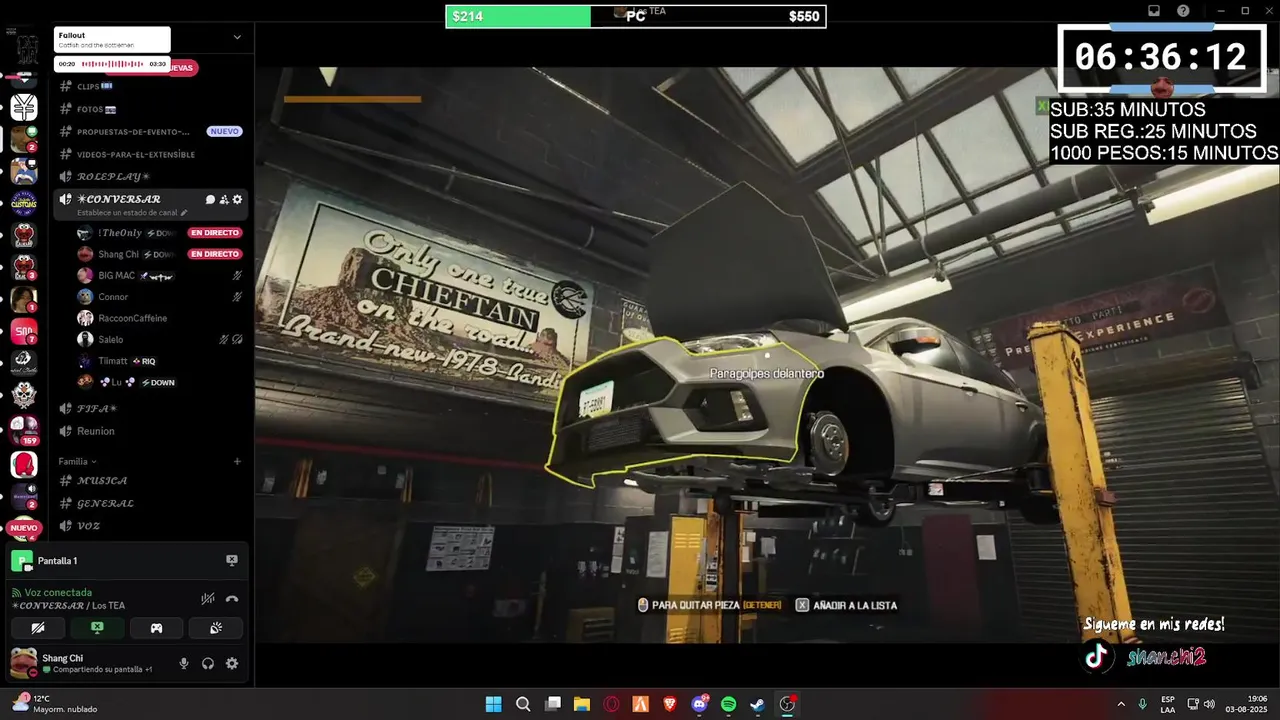Open Discord help question-mark icon
The width and height of the screenshot is (1280, 720).
pos(1183,11)
